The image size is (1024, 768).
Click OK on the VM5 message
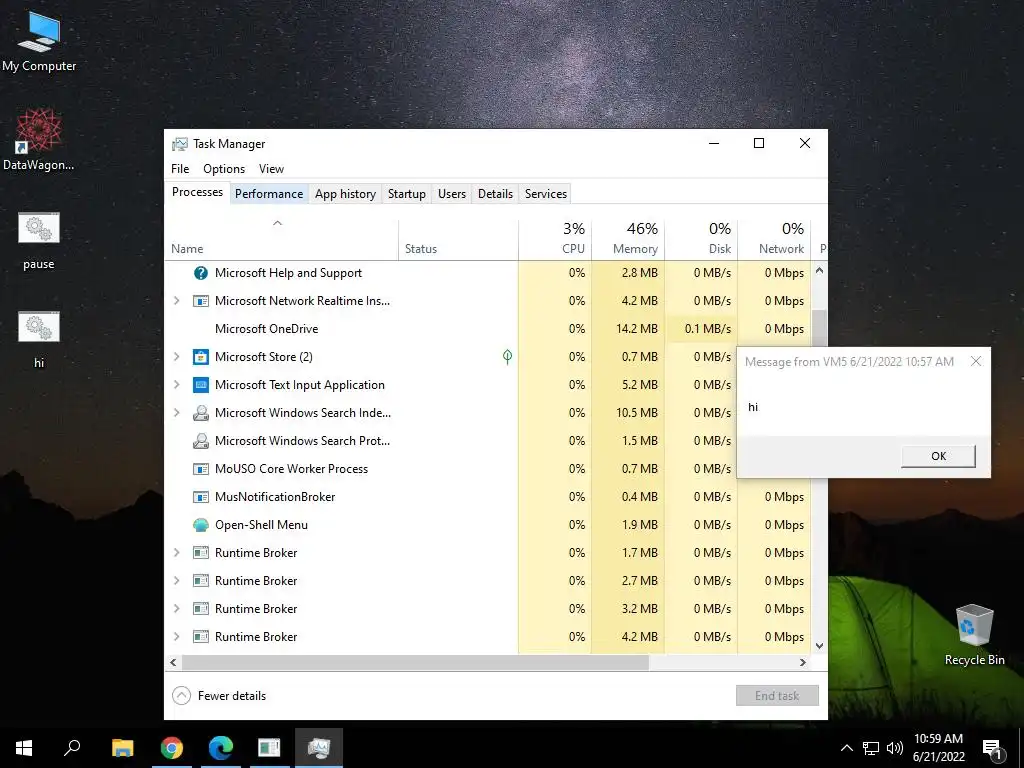click(938, 456)
